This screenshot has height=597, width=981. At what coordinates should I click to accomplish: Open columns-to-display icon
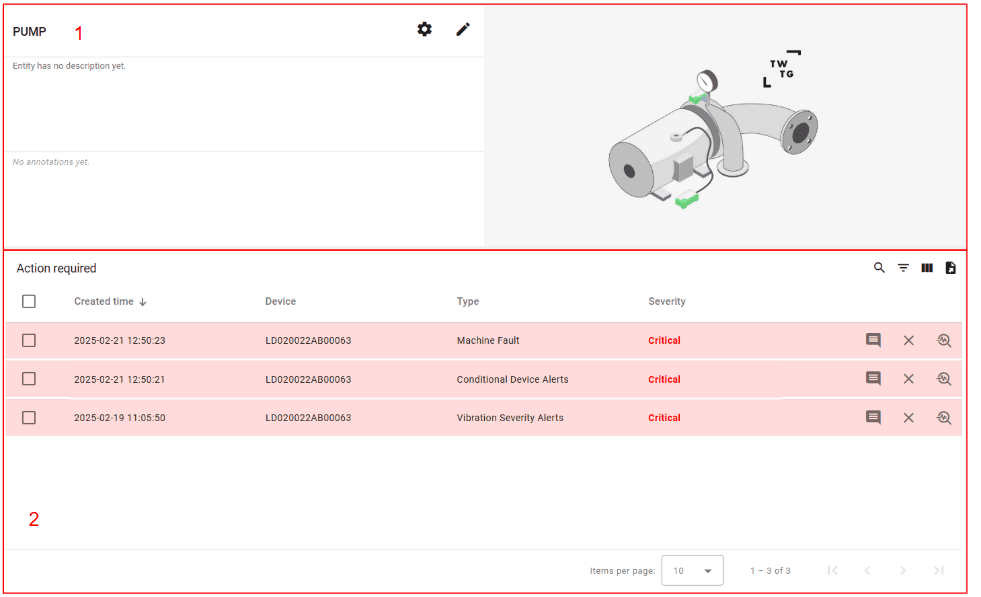[927, 268]
